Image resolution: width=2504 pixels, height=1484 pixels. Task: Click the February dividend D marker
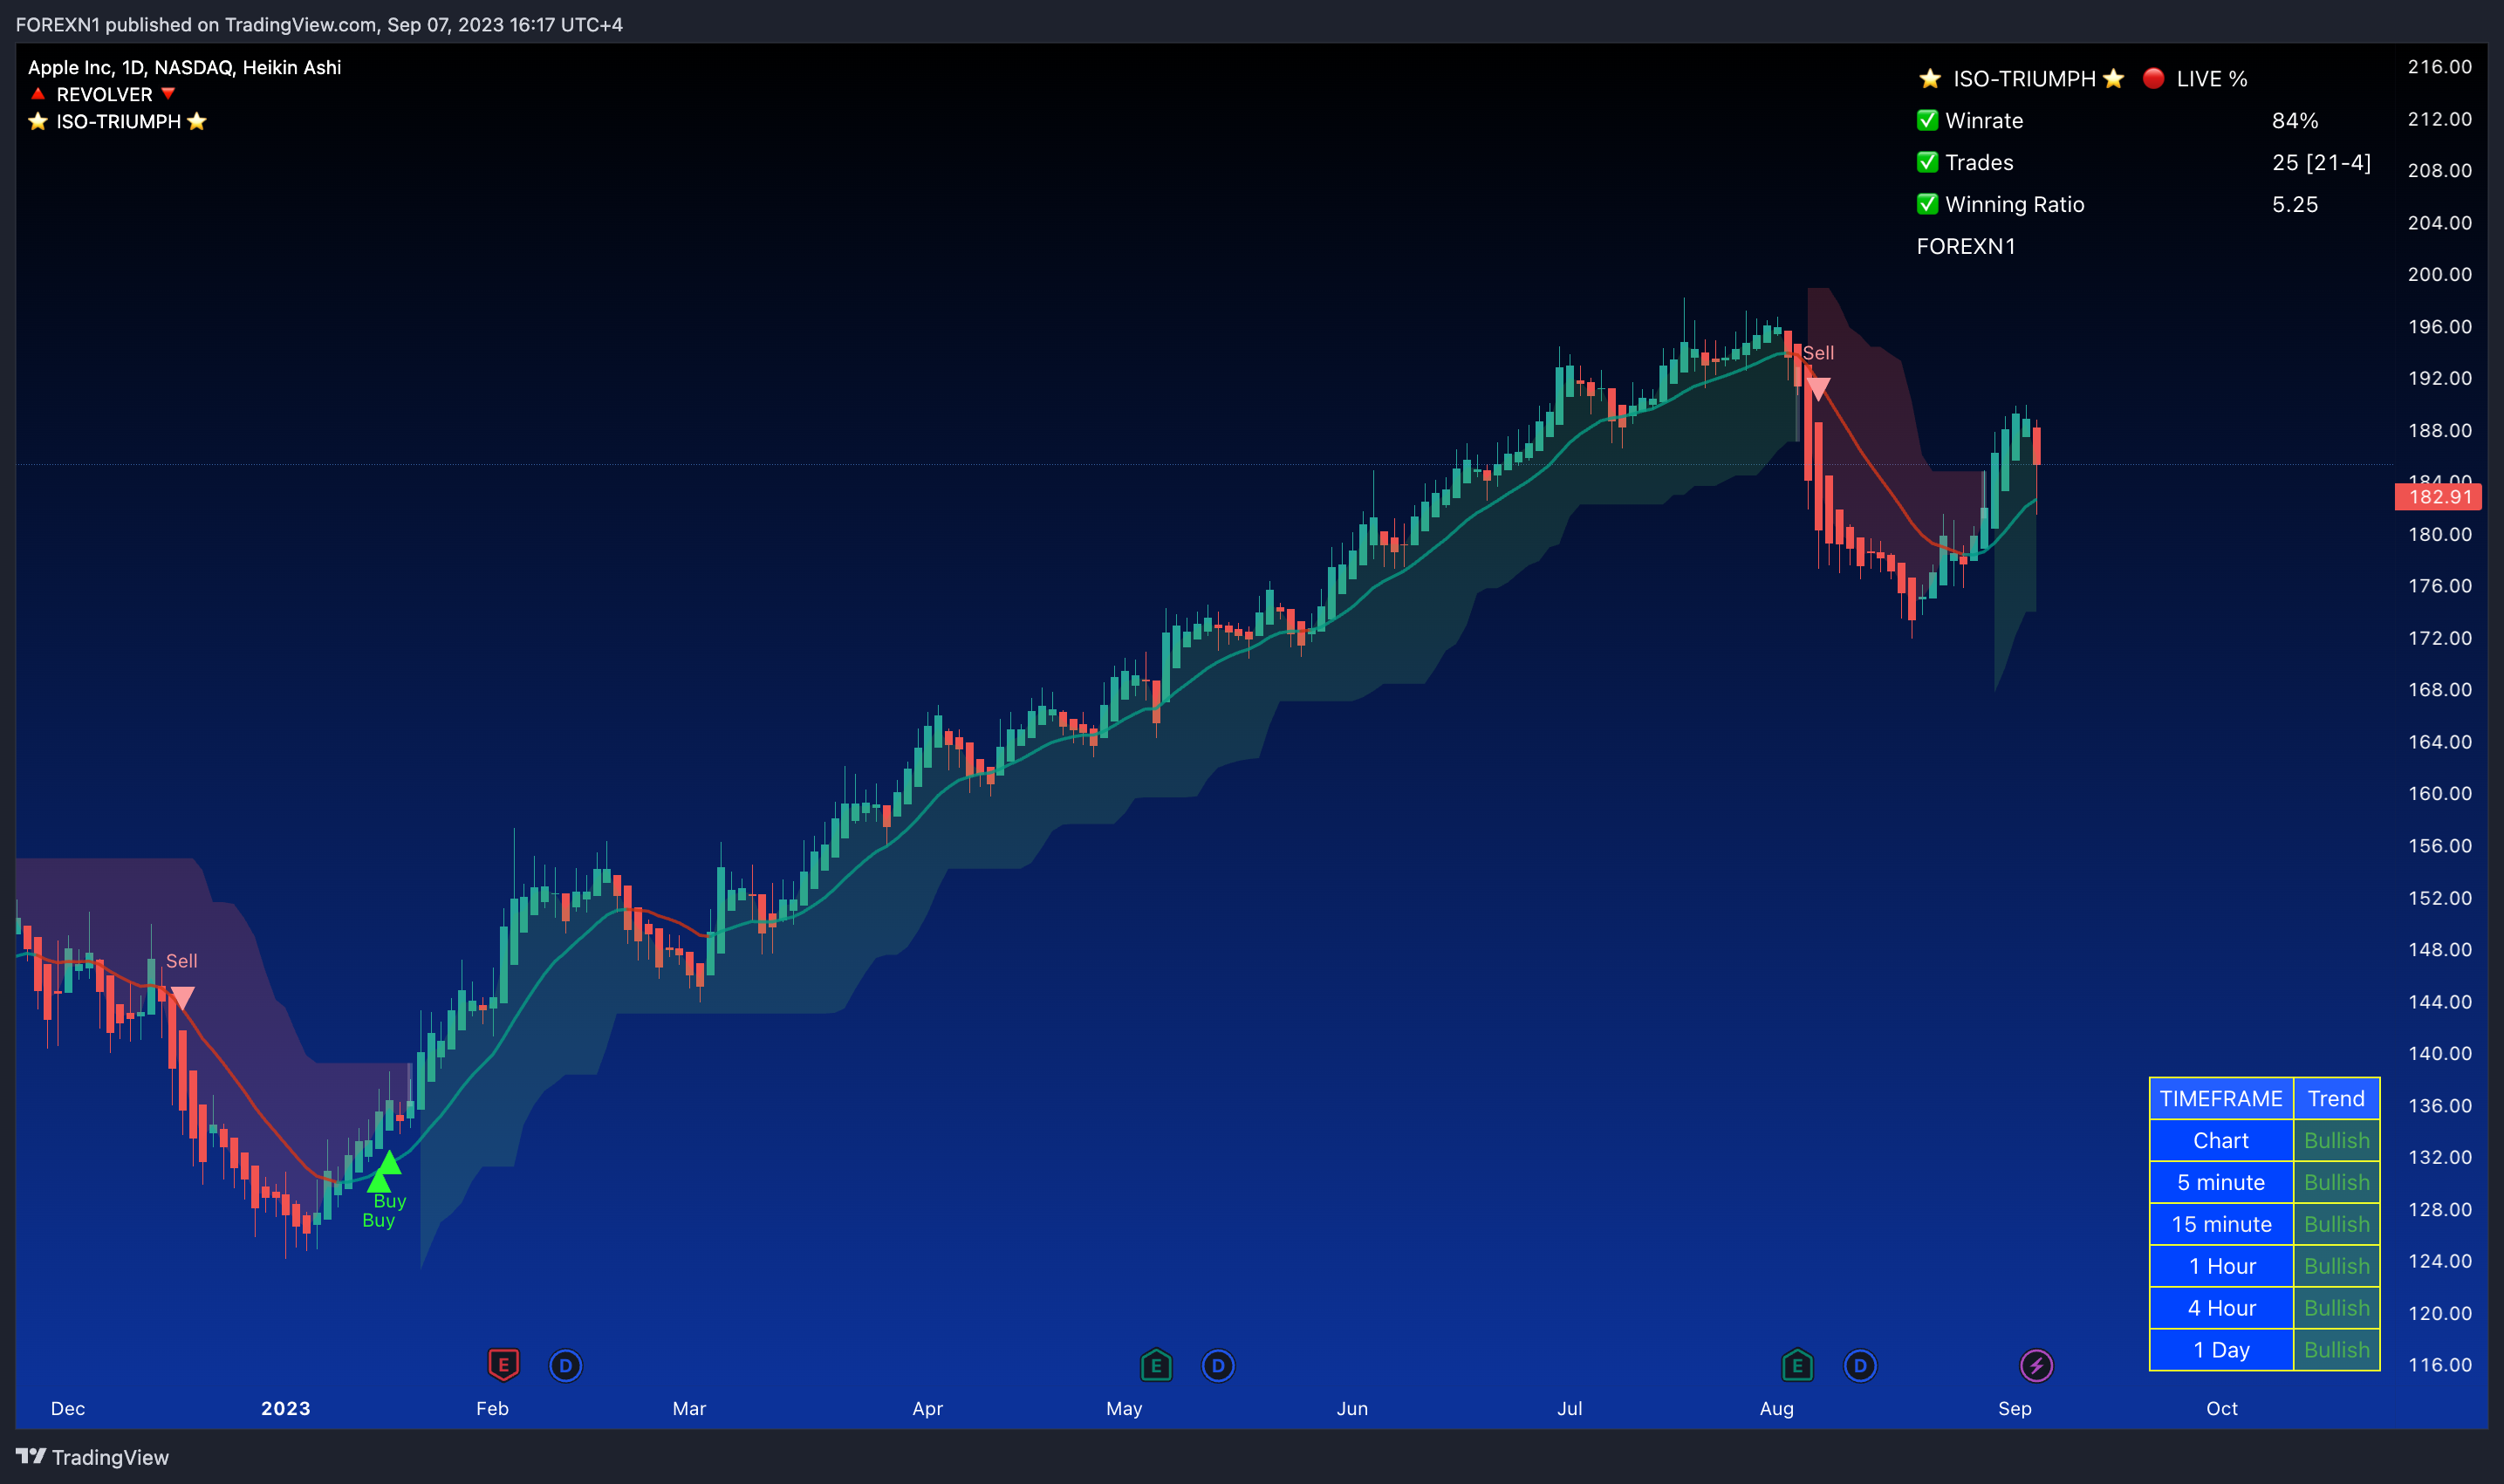click(x=565, y=1366)
